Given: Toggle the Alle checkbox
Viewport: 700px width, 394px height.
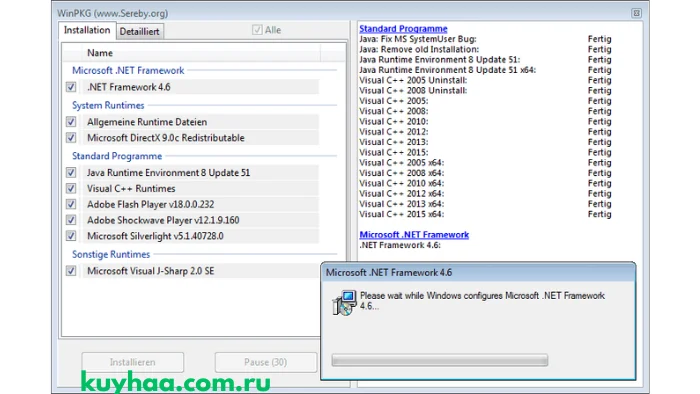Looking at the screenshot, I should [x=257, y=30].
